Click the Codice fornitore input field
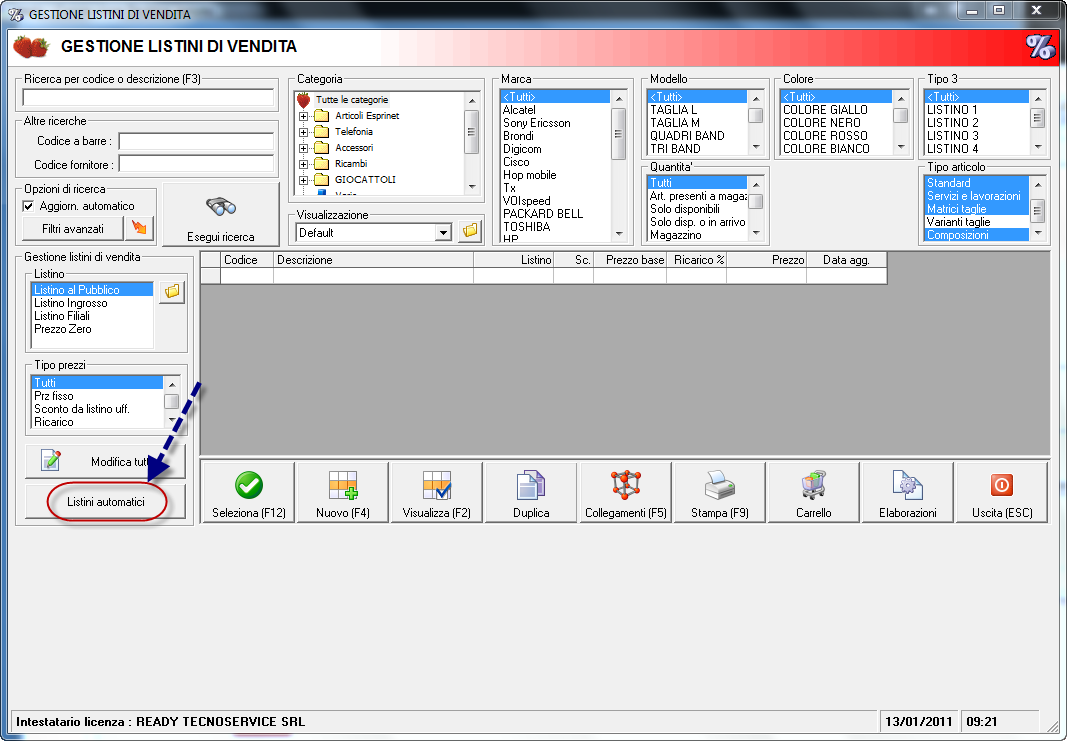This screenshot has height=741, width=1067. point(197,164)
